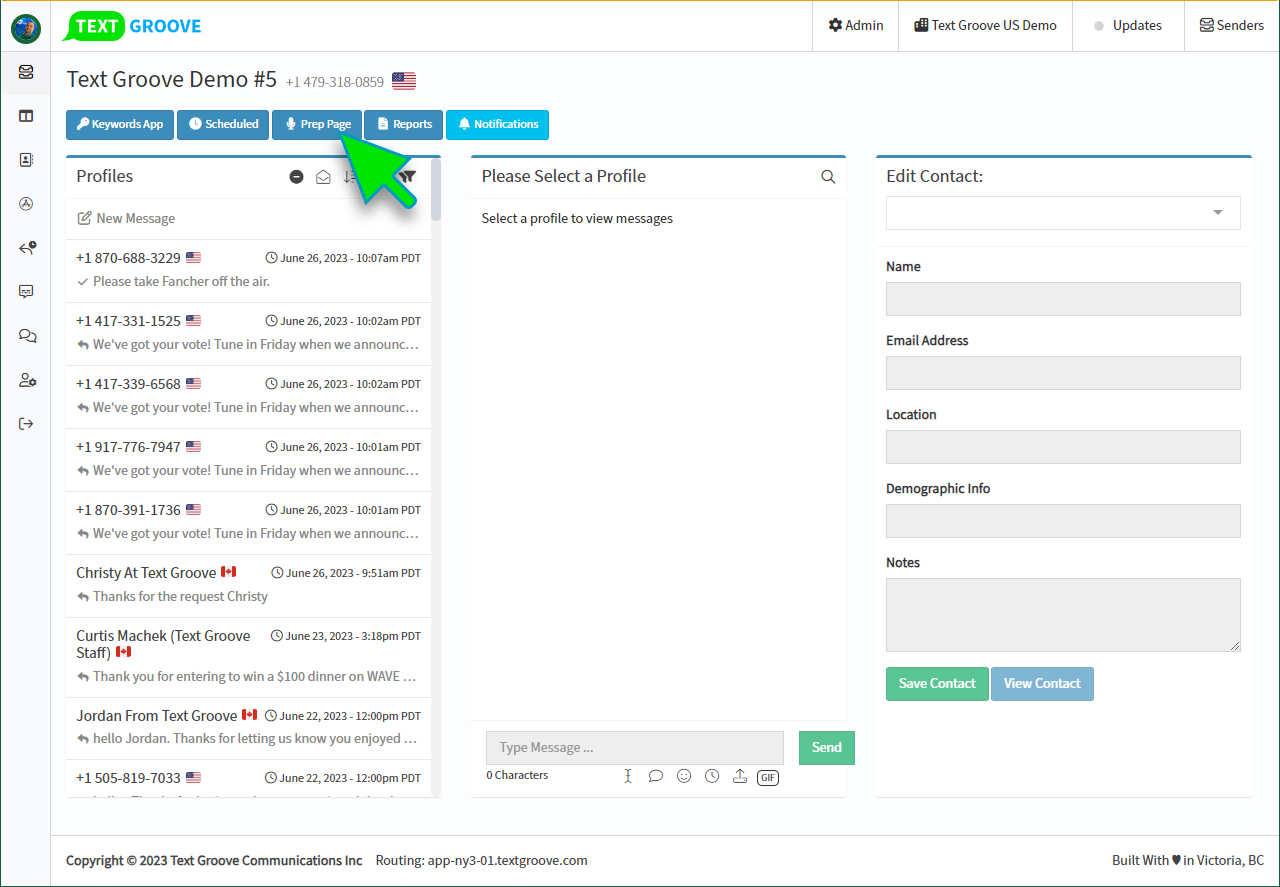Click the Email Address input field
Image resolution: width=1280 pixels, height=887 pixels.
[x=1063, y=373]
